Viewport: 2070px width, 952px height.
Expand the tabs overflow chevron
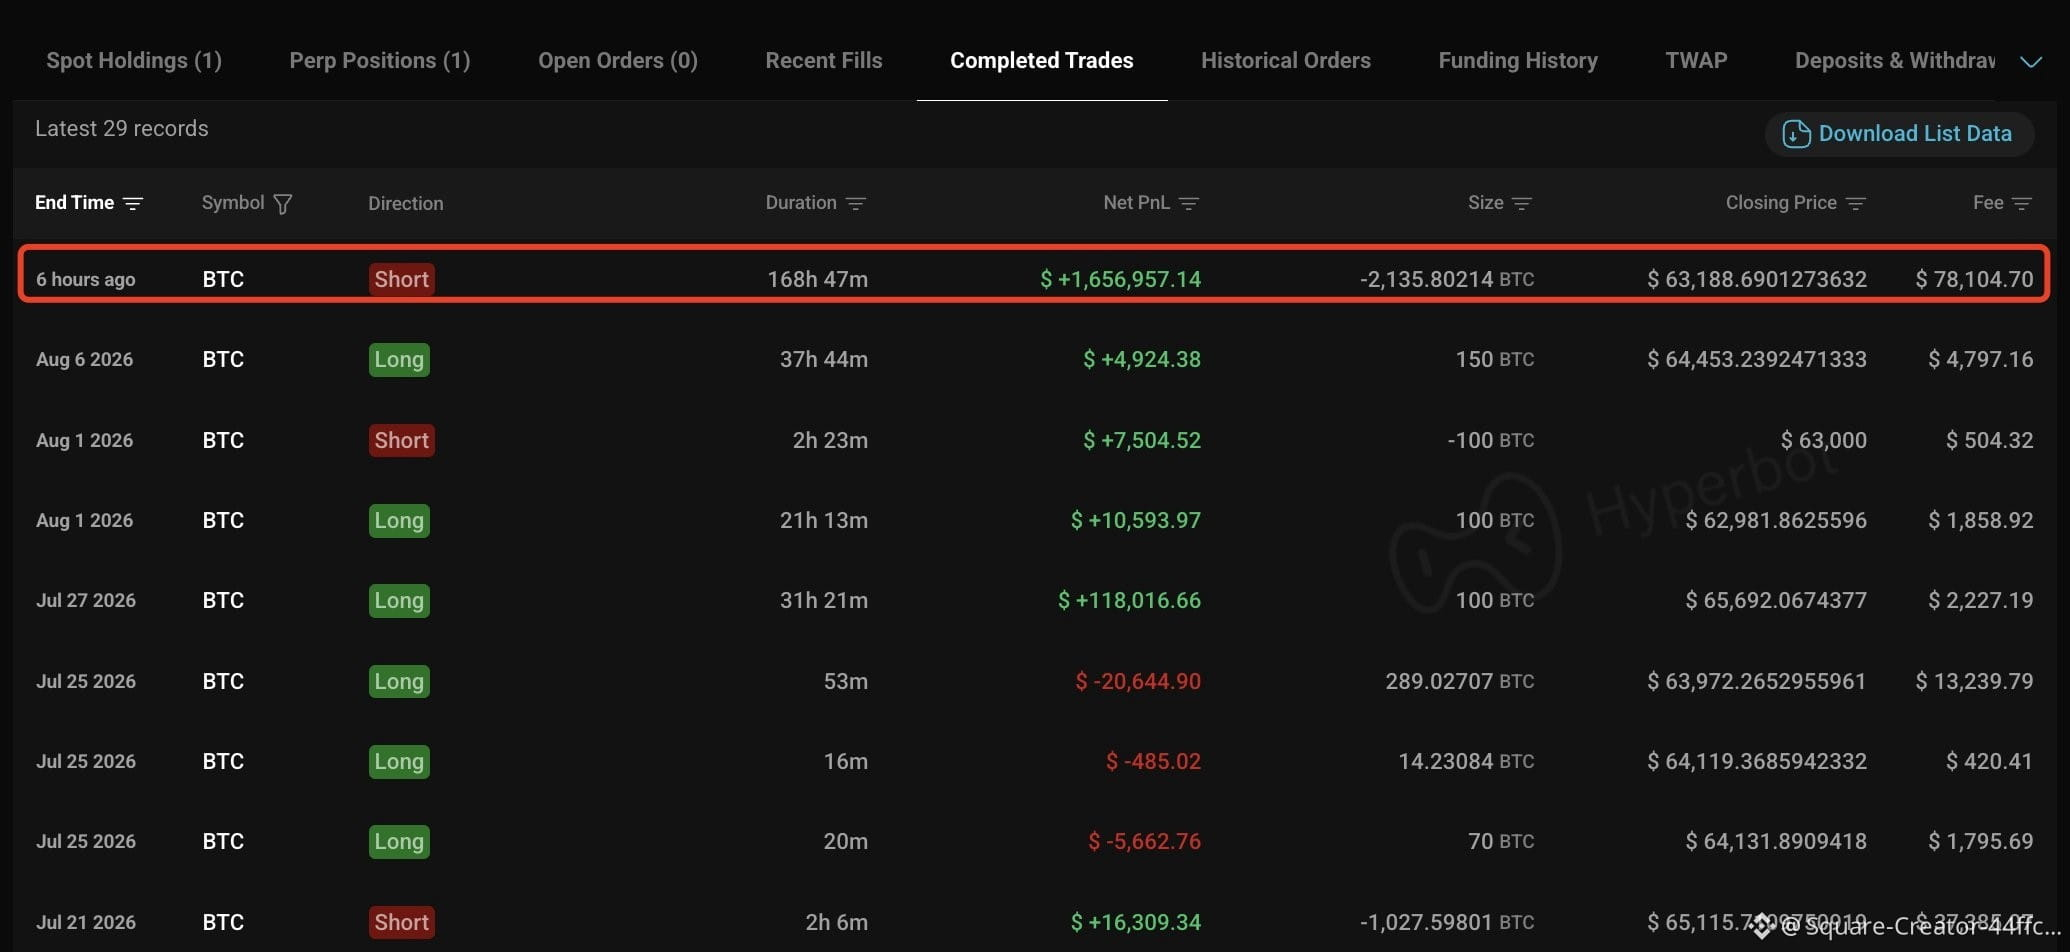click(x=2031, y=62)
